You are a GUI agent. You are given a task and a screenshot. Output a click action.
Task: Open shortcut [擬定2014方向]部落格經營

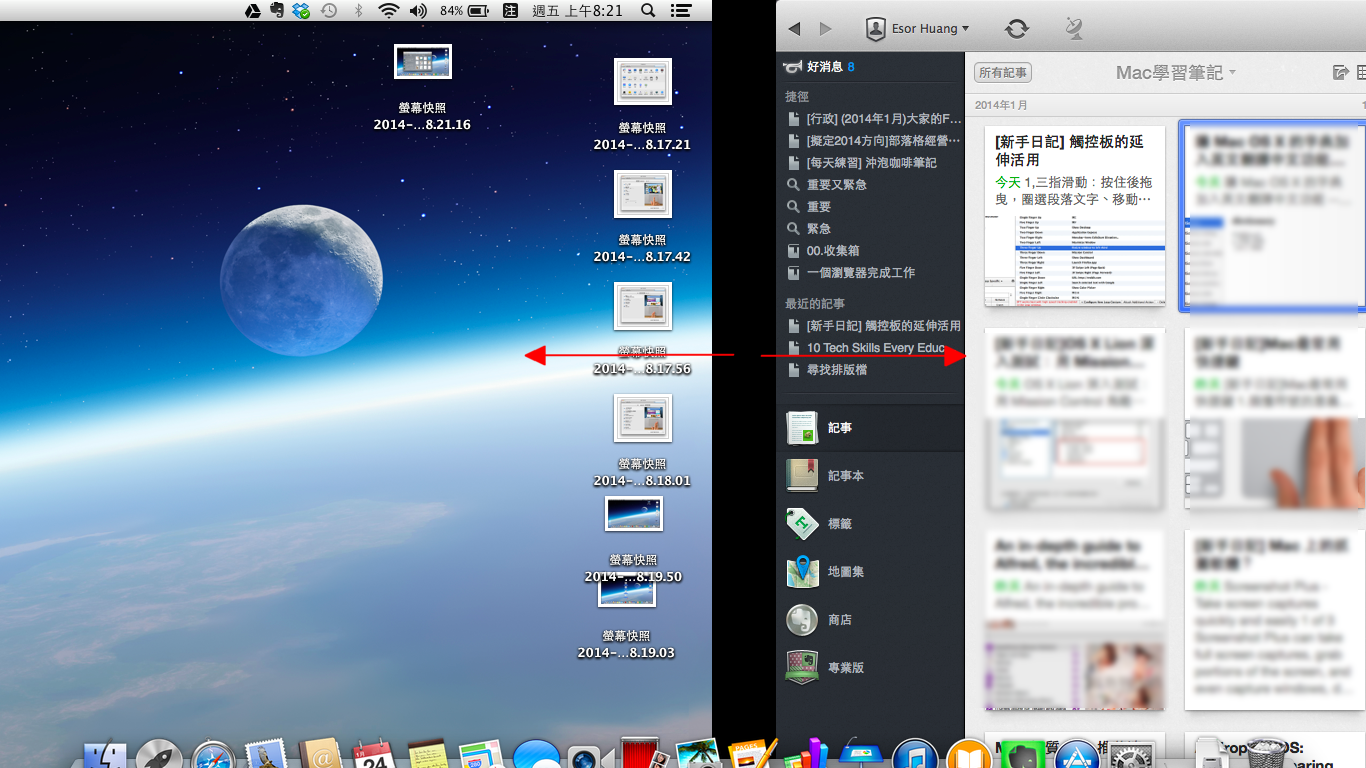pos(874,141)
